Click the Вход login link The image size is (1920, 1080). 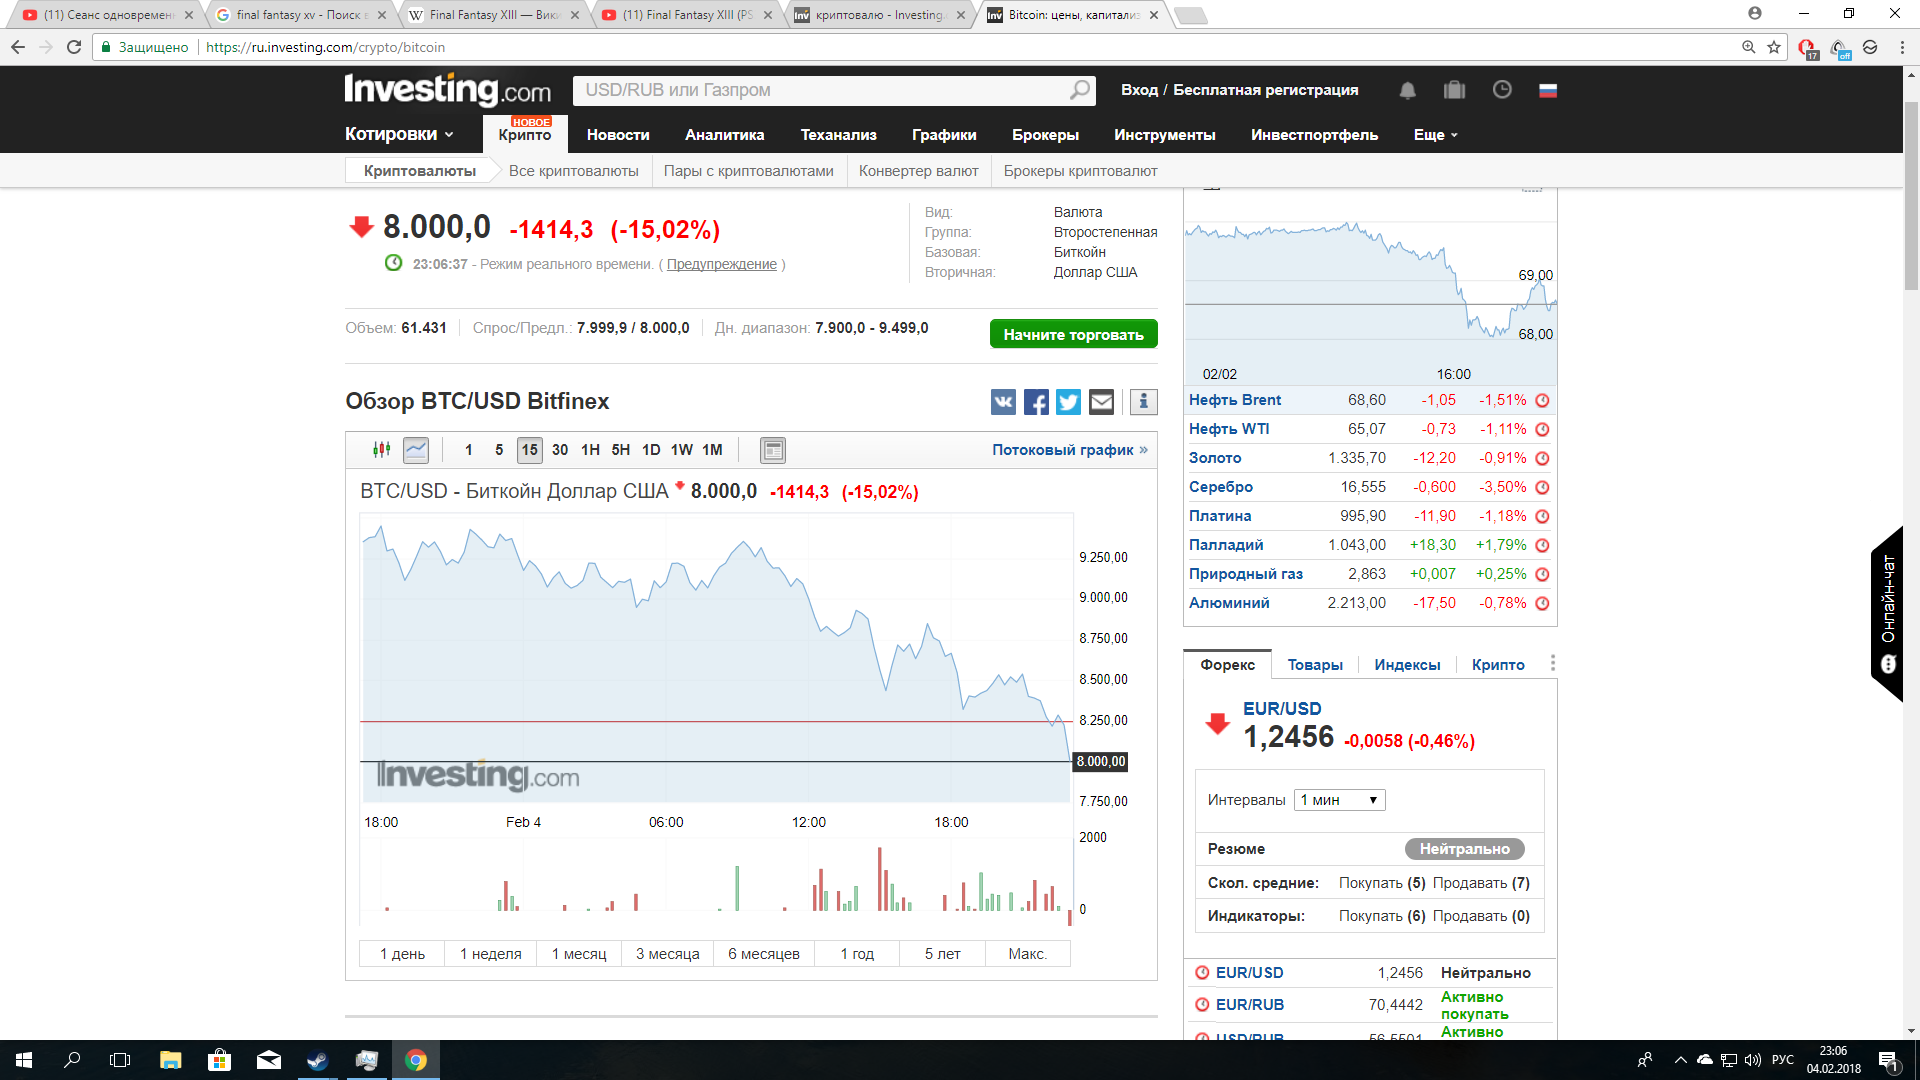coord(1139,90)
